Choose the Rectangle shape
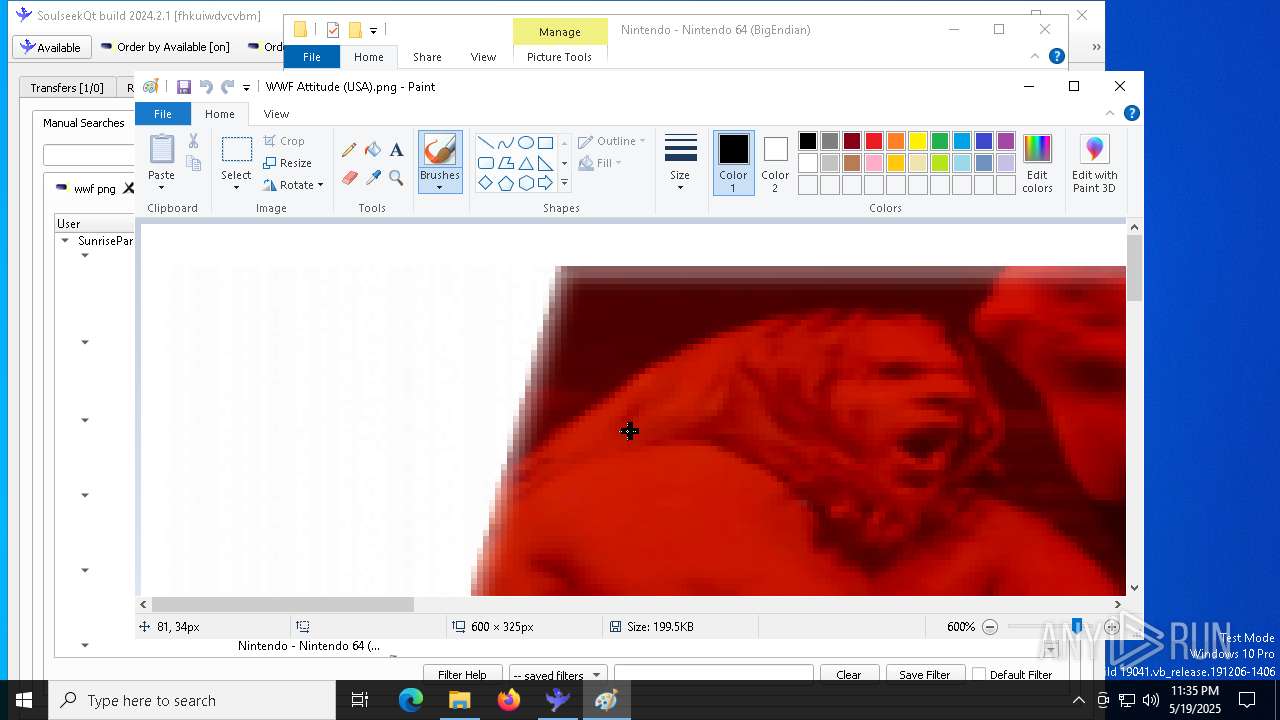The height and width of the screenshot is (720, 1280). [x=545, y=142]
